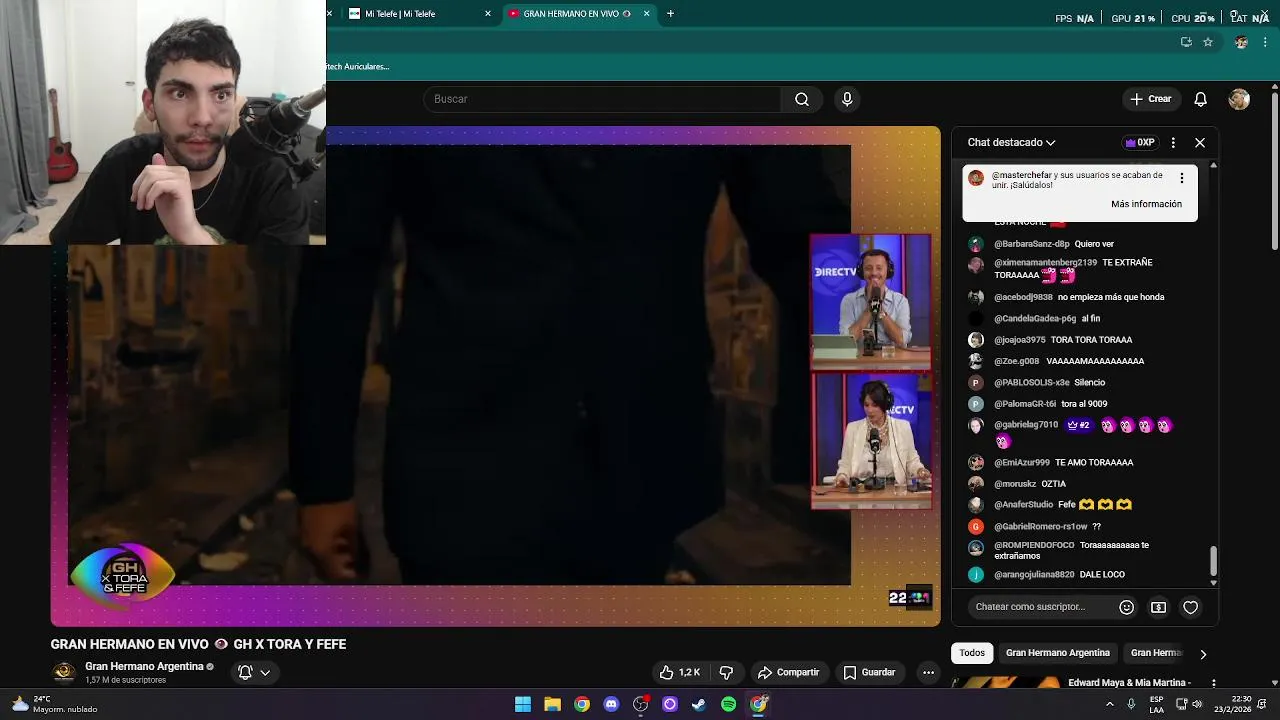This screenshot has width=1280, height=720.
Task: Click the 0XP crown badge
Action: click(1140, 142)
